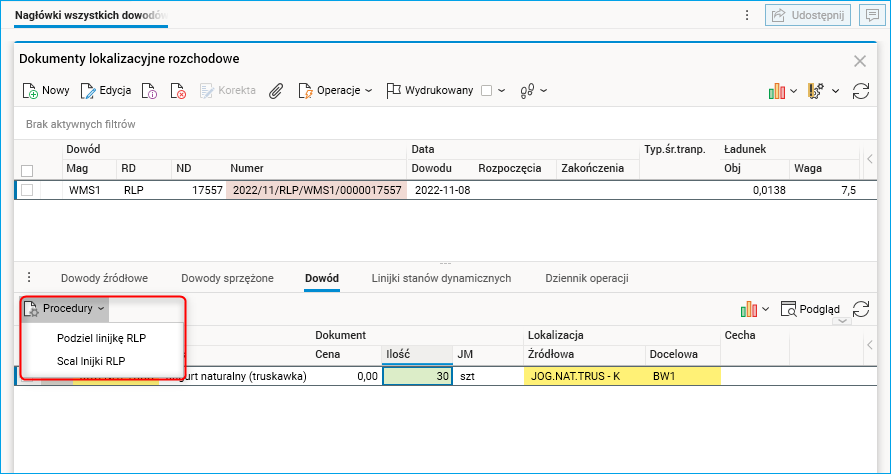Expand the Procedury dropdown

click(x=65, y=309)
